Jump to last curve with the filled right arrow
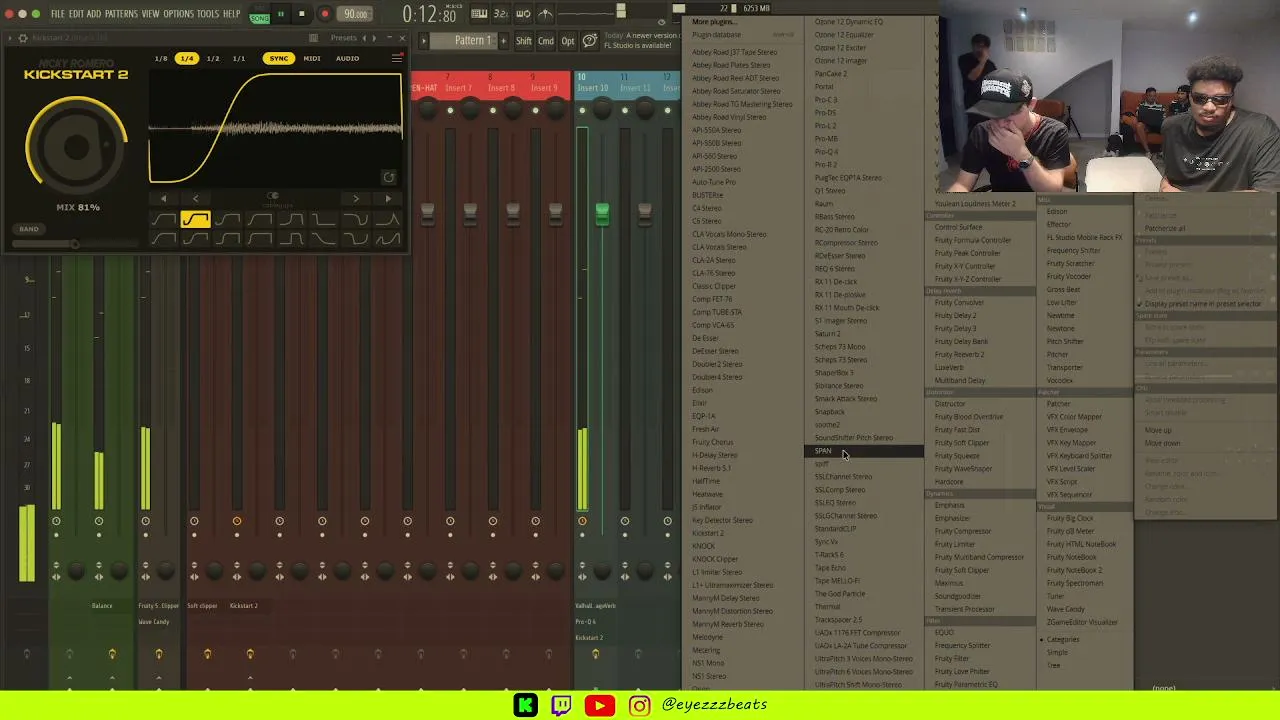Image resolution: width=1280 pixels, height=720 pixels. coord(388,199)
